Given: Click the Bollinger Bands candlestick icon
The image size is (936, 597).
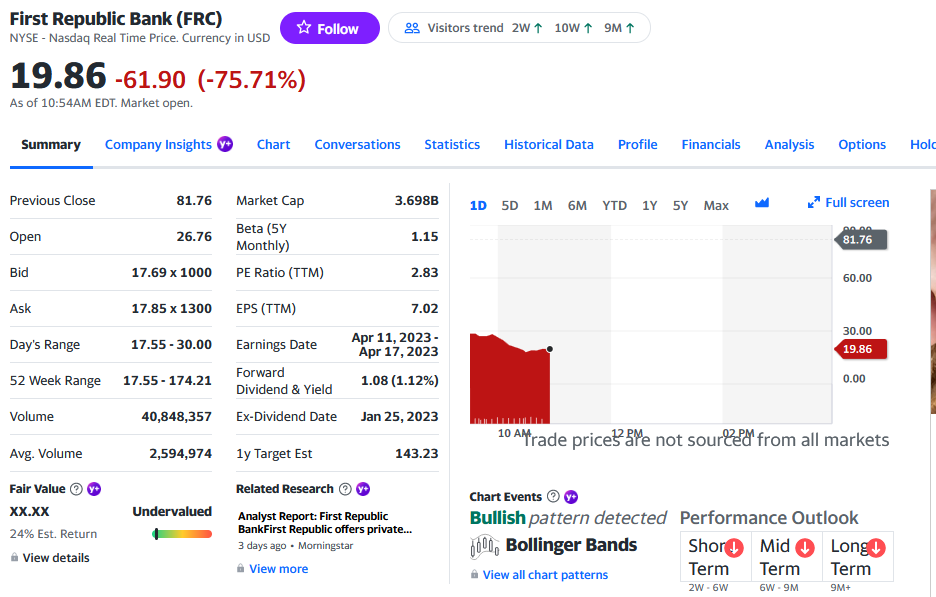Looking at the screenshot, I should pyautogui.click(x=484, y=546).
